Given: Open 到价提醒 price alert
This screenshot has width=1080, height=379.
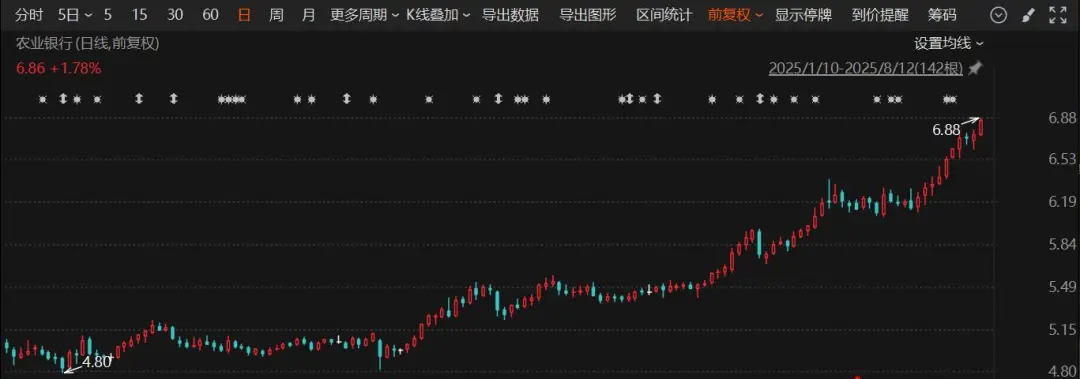Looking at the screenshot, I should (x=880, y=14).
